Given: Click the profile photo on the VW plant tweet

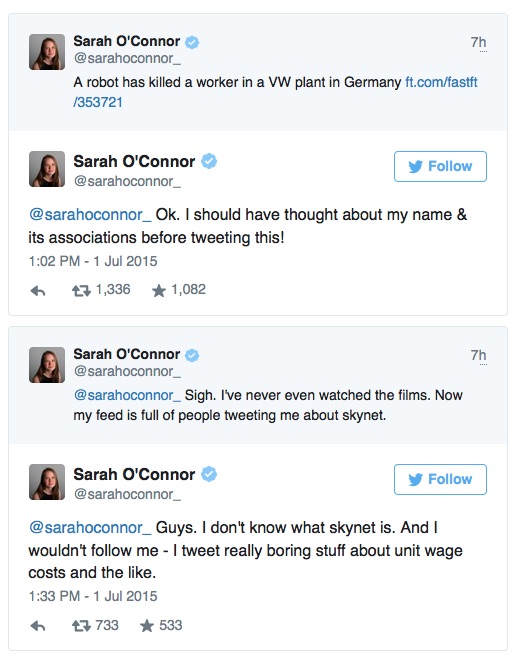Looking at the screenshot, I should [x=47, y=52].
